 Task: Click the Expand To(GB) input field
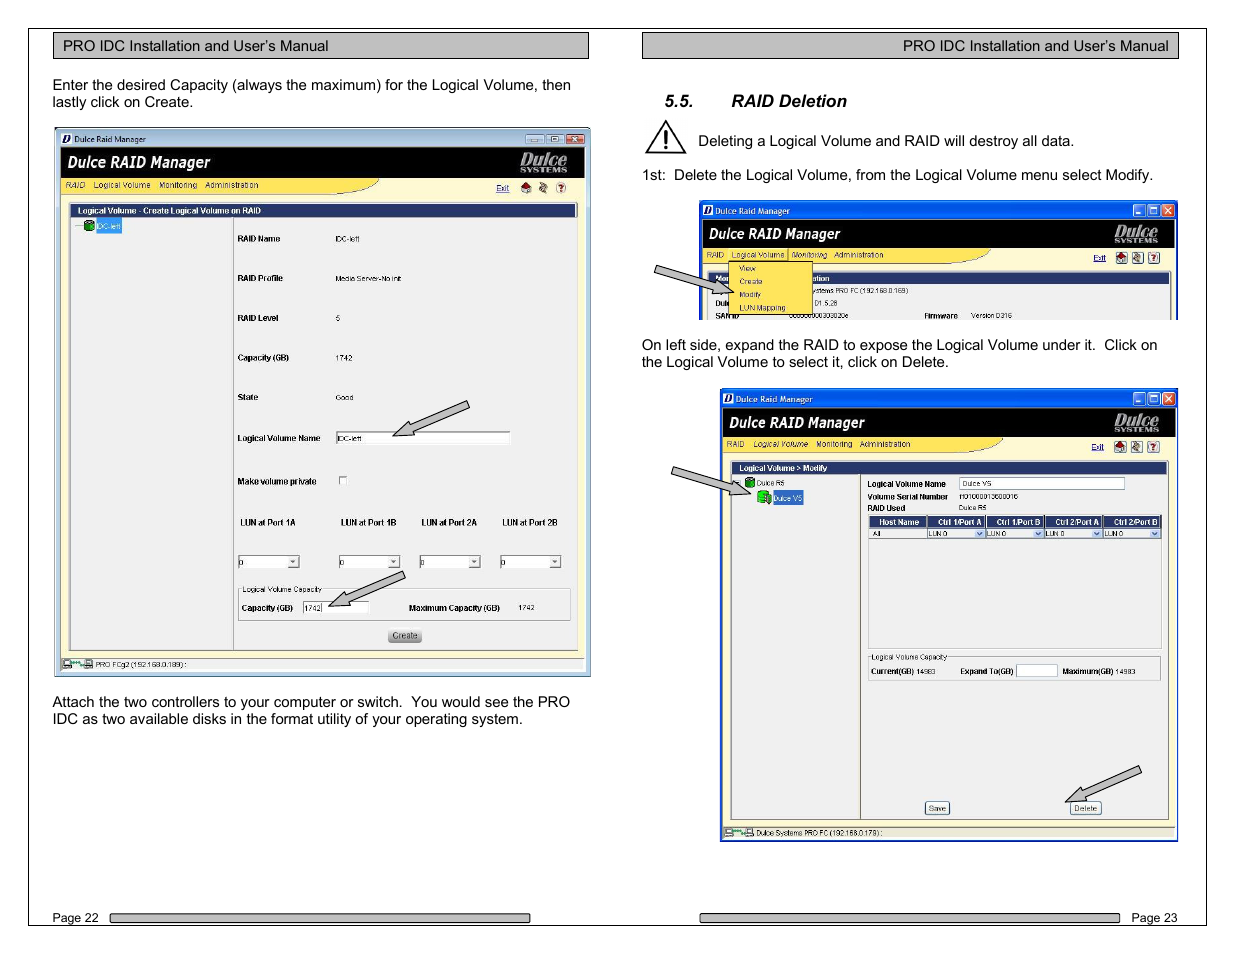coord(1037,671)
